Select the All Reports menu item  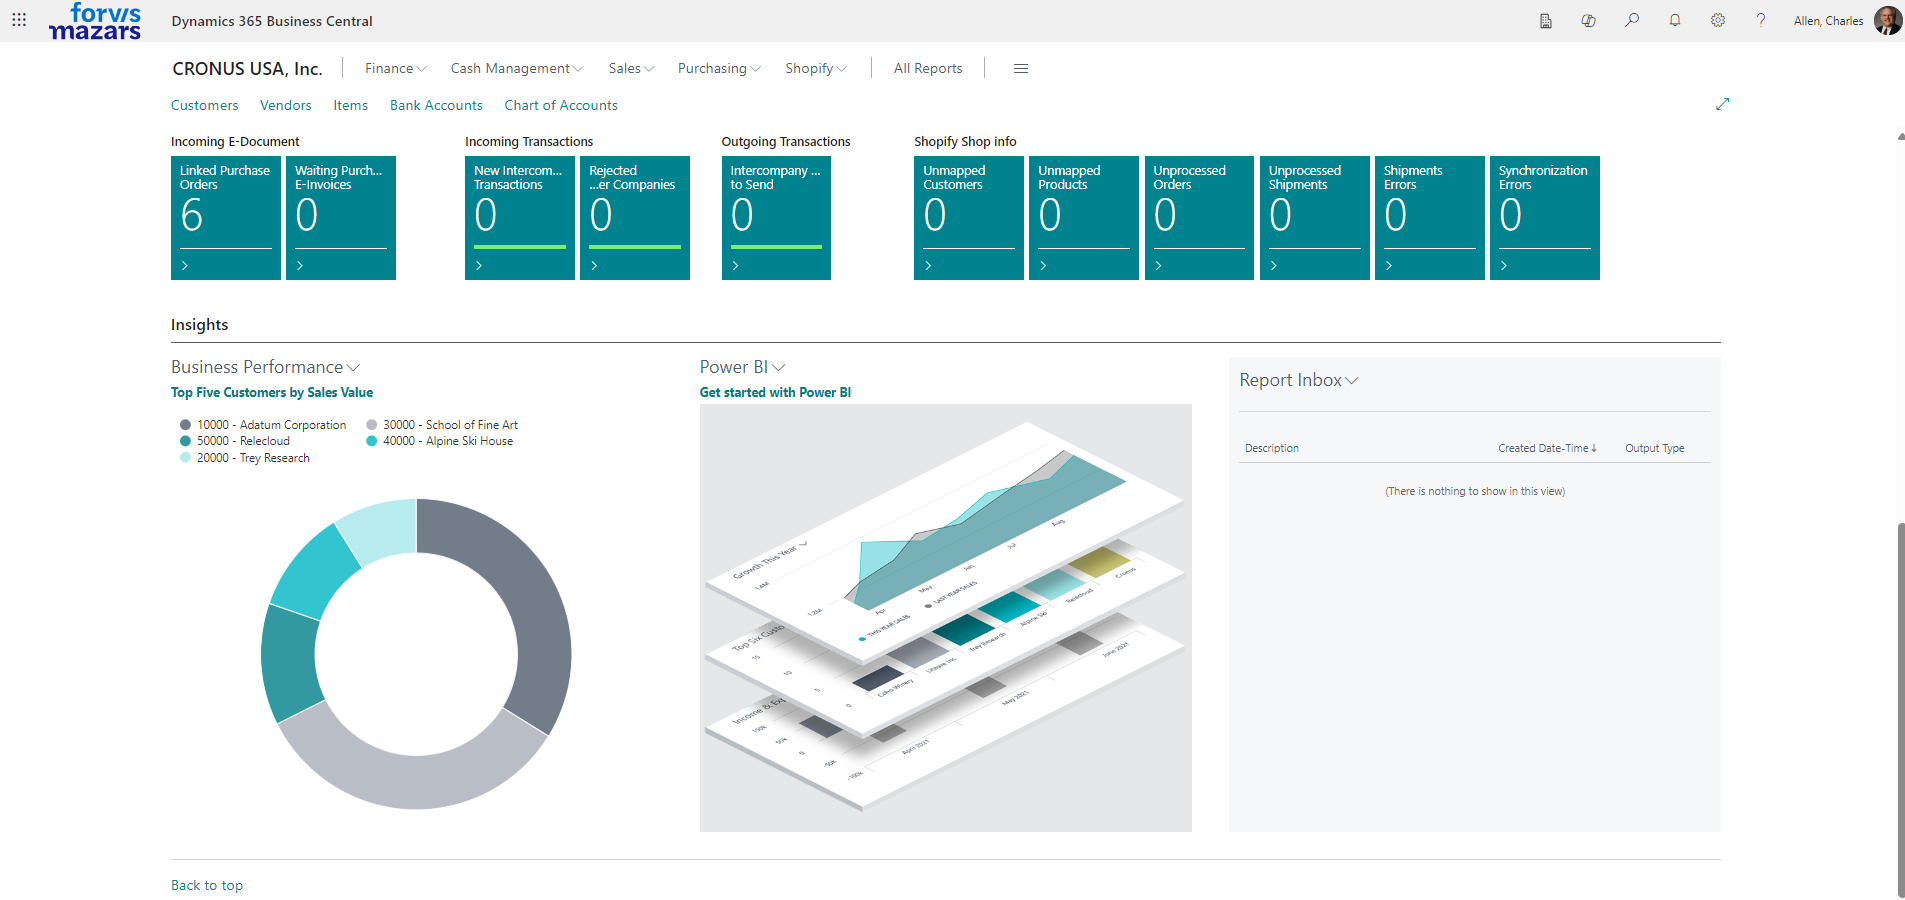[927, 69]
